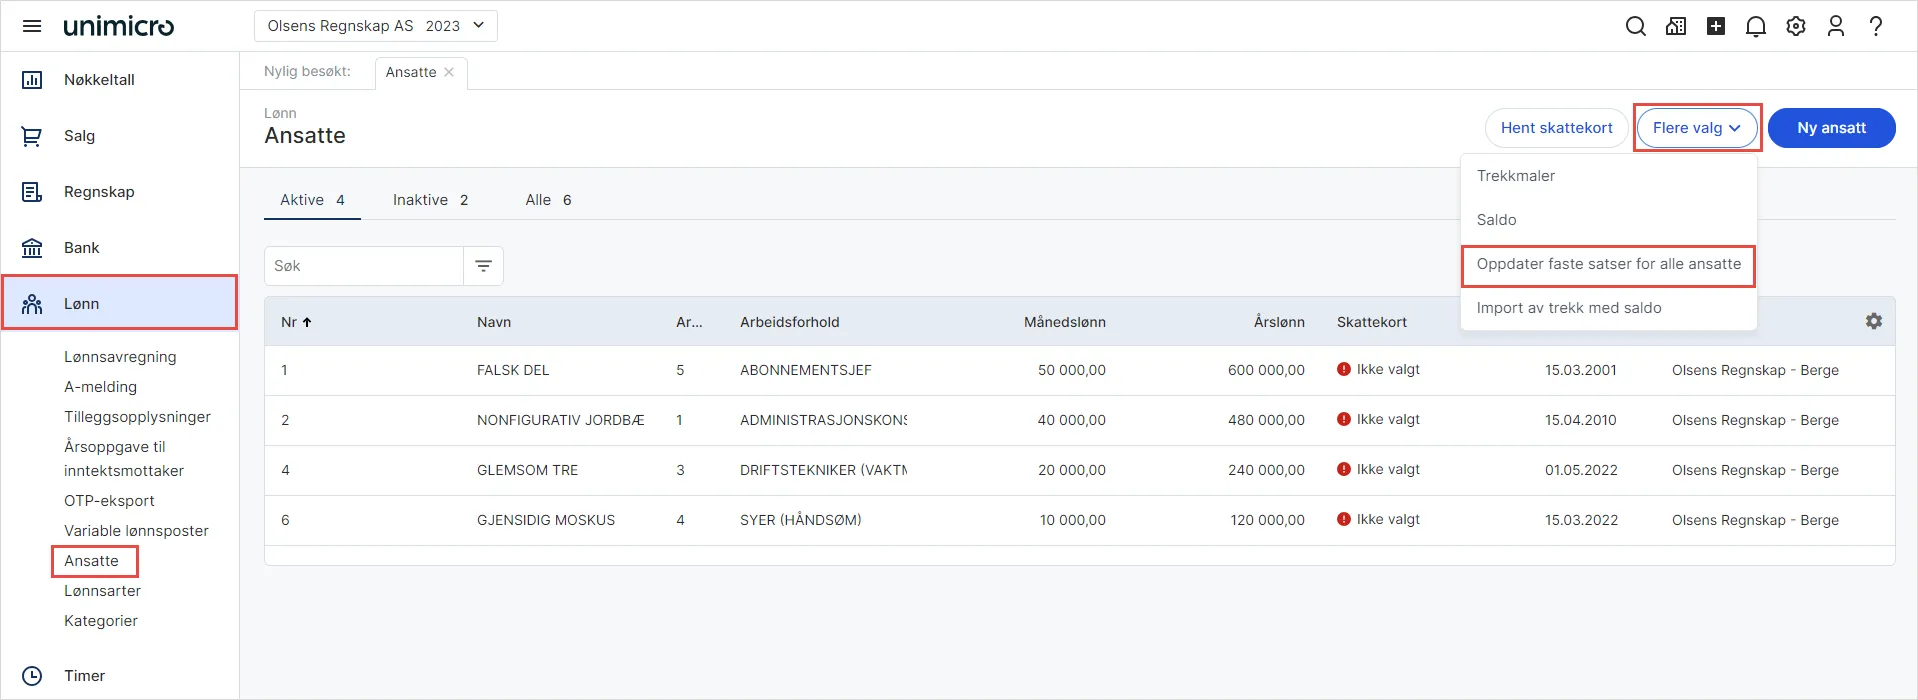The width and height of the screenshot is (1918, 700).
Task: Open the Olsens Regnskap AS 2023 company selector
Action: (x=376, y=26)
